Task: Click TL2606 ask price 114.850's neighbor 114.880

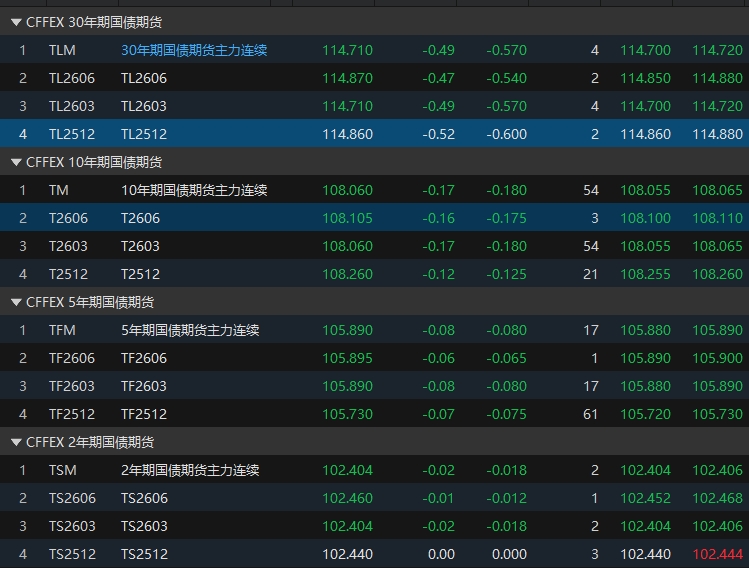Action: [717, 78]
